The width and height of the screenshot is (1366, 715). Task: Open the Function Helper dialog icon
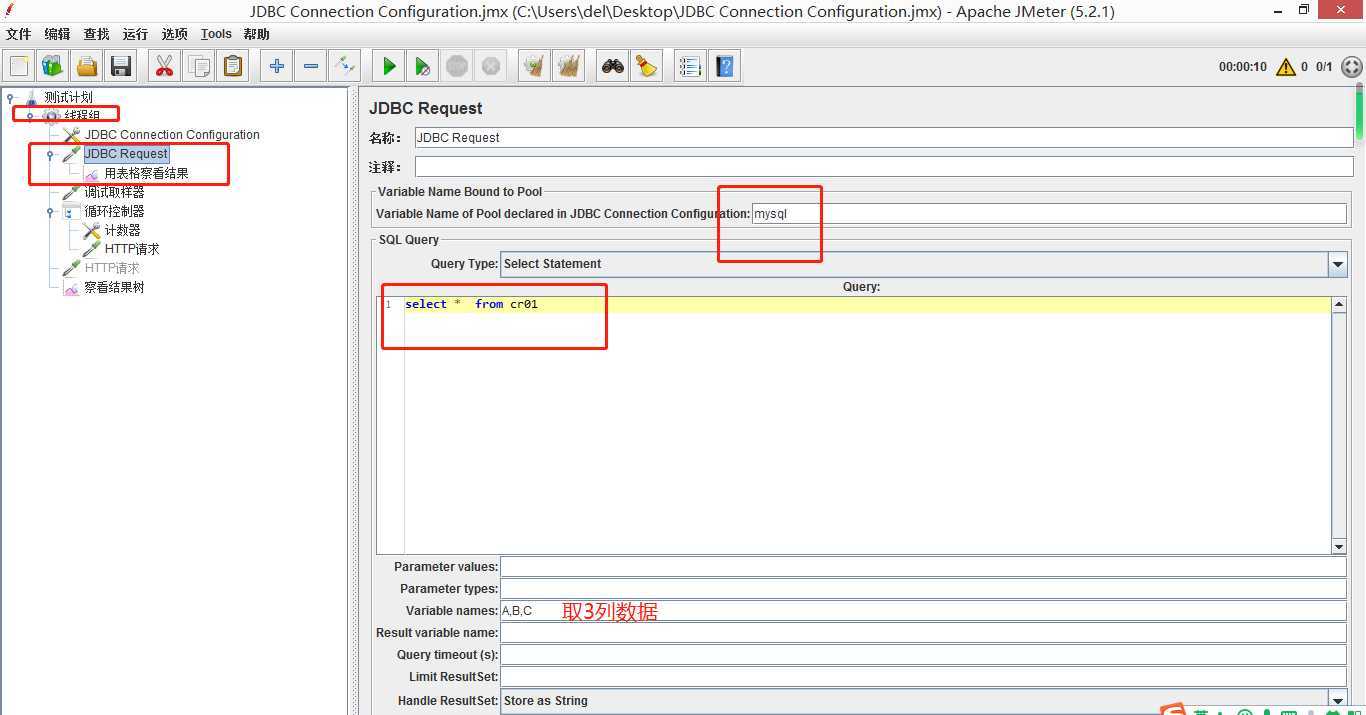[x=690, y=66]
